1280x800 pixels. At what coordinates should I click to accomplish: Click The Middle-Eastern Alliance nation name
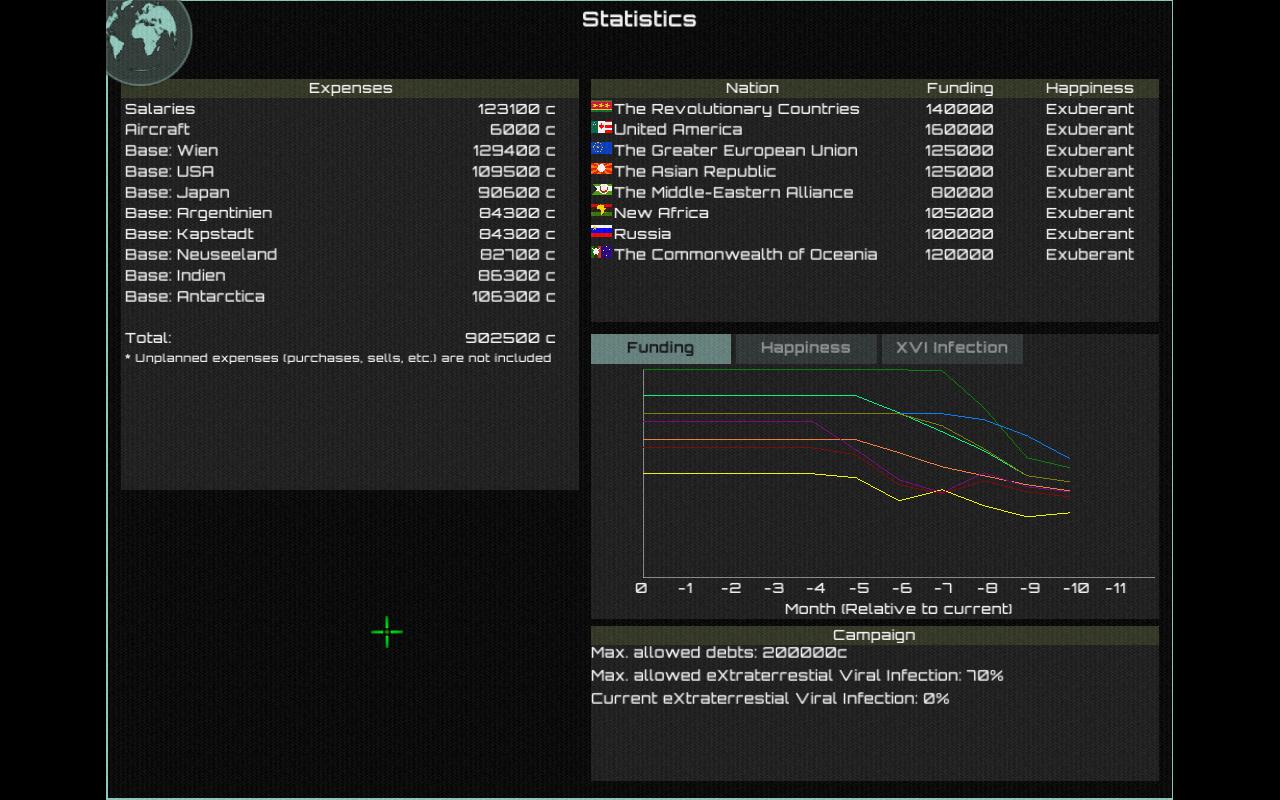(x=734, y=192)
